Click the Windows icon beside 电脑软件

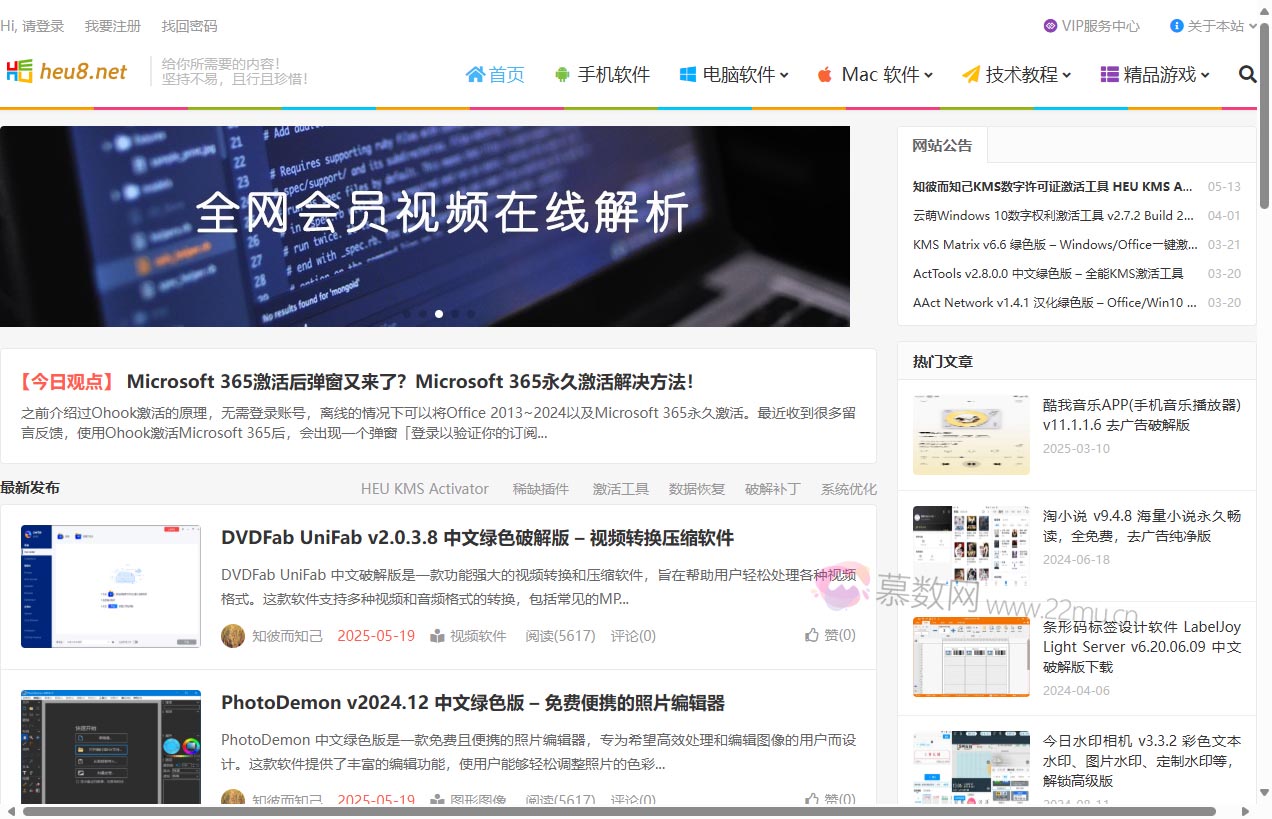pyautogui.click(x=688, y=73)
